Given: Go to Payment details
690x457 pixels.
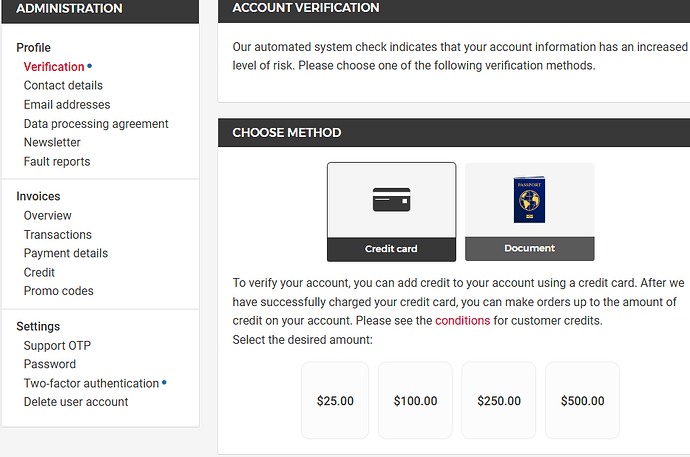Looking at the screenshot, I should click(x=66, y=253).
